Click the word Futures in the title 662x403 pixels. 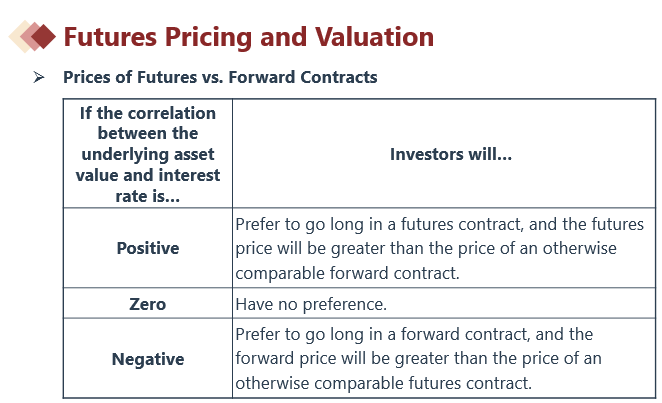[x=111, y=37]
